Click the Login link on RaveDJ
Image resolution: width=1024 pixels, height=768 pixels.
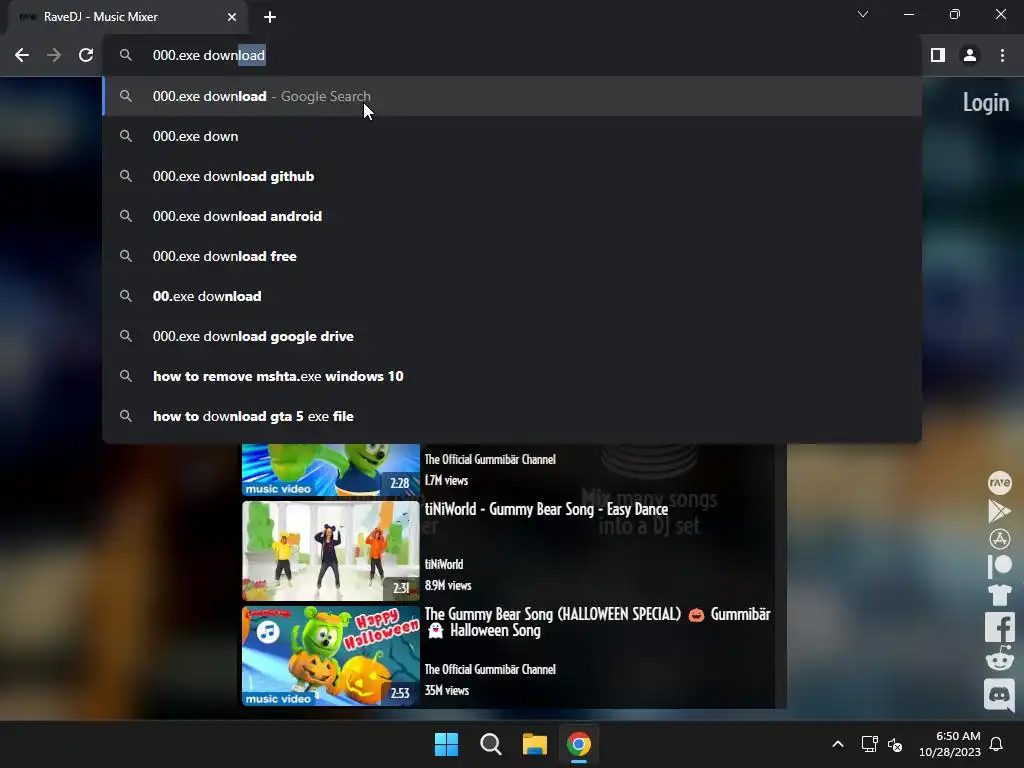pyautogui.click(x=985, y=103)
